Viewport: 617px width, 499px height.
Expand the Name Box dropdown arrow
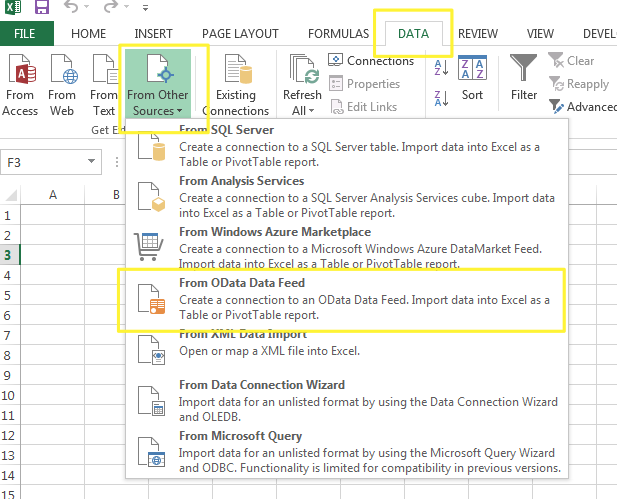[x=91, y=161]
